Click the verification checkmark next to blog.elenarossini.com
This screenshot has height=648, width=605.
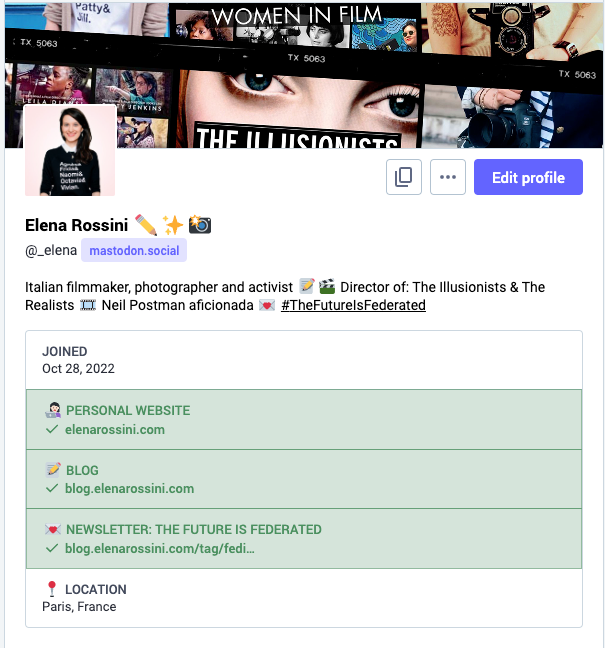coord(52,488)
